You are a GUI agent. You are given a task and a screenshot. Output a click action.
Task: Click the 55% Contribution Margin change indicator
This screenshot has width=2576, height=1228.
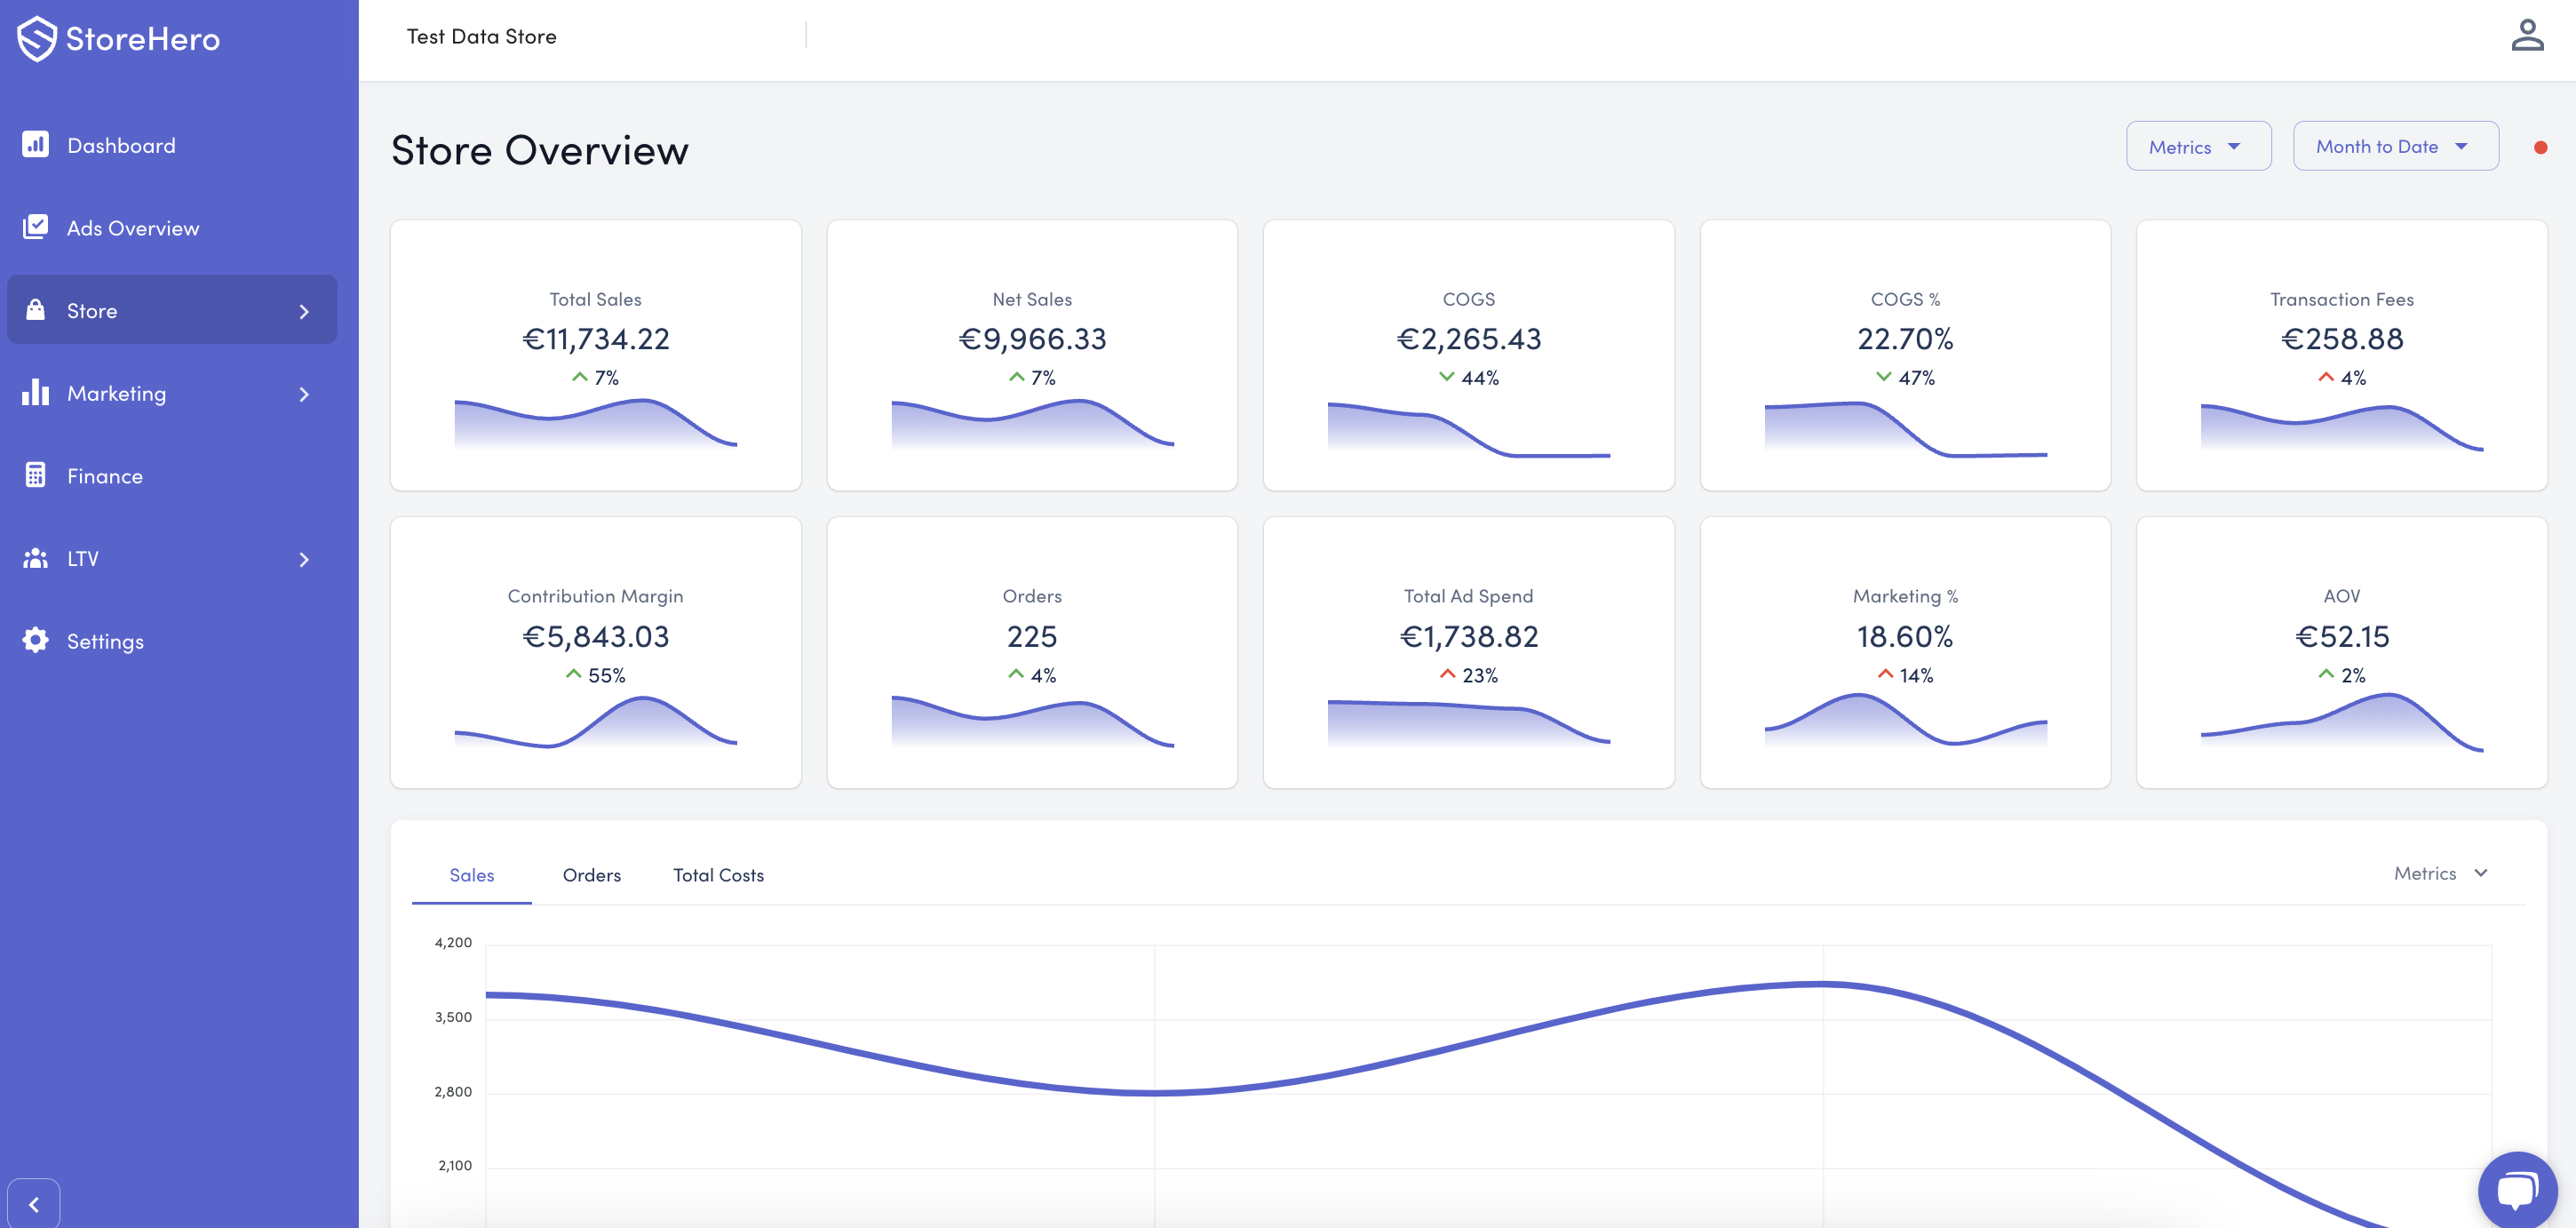[x=595, y=675]
